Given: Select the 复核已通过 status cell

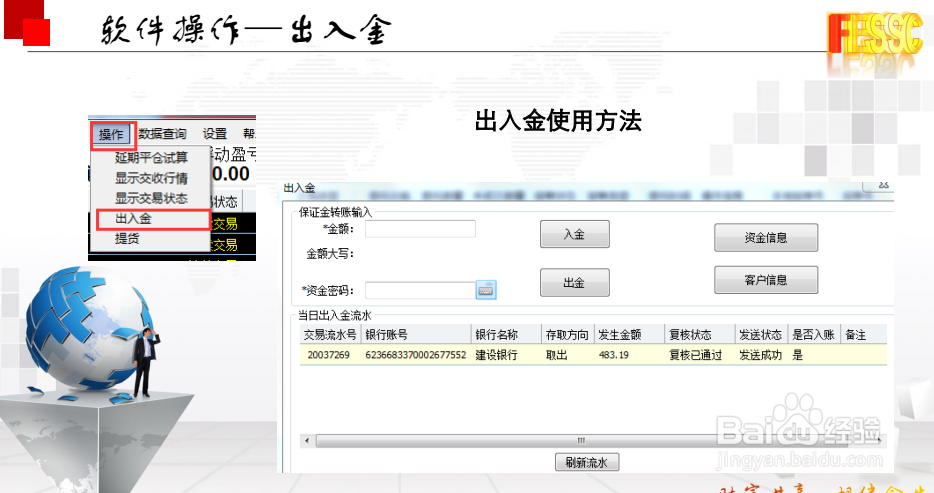Looking at the screenshot, I should (x=695, y=355).
